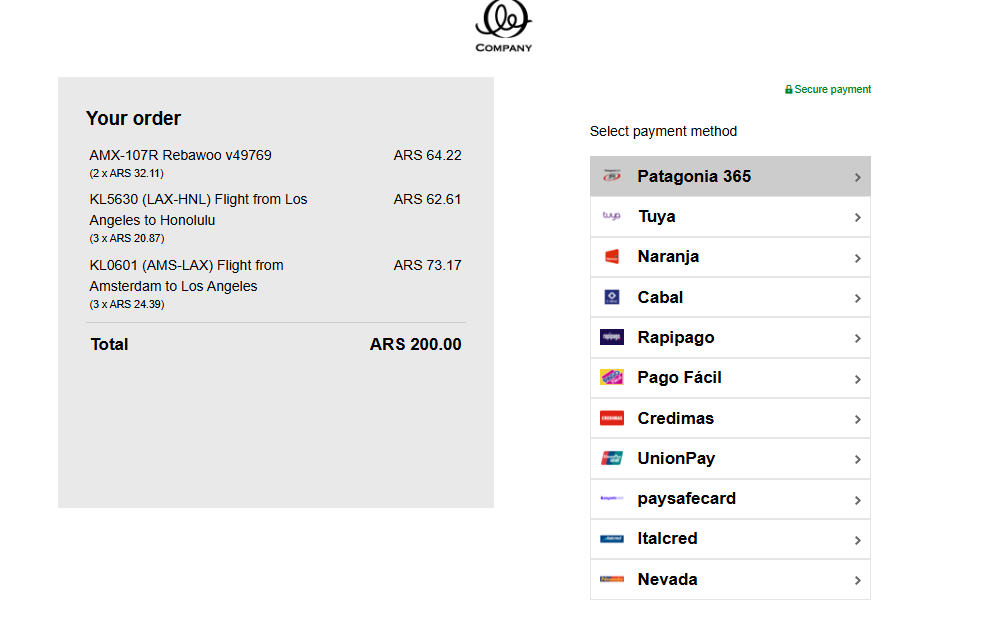Viewport: 995px width, 642px height.
Task: Click the Naranja red logo icon
Action: pos(612,257)
